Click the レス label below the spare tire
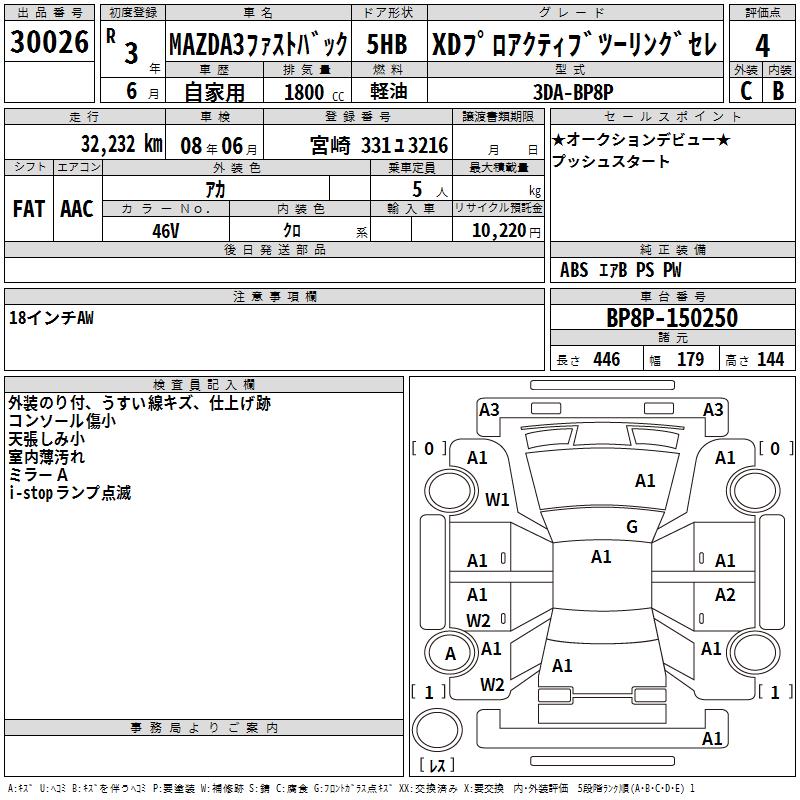The width and height of the screenshot is (800, 800). [x=437, y=765]
